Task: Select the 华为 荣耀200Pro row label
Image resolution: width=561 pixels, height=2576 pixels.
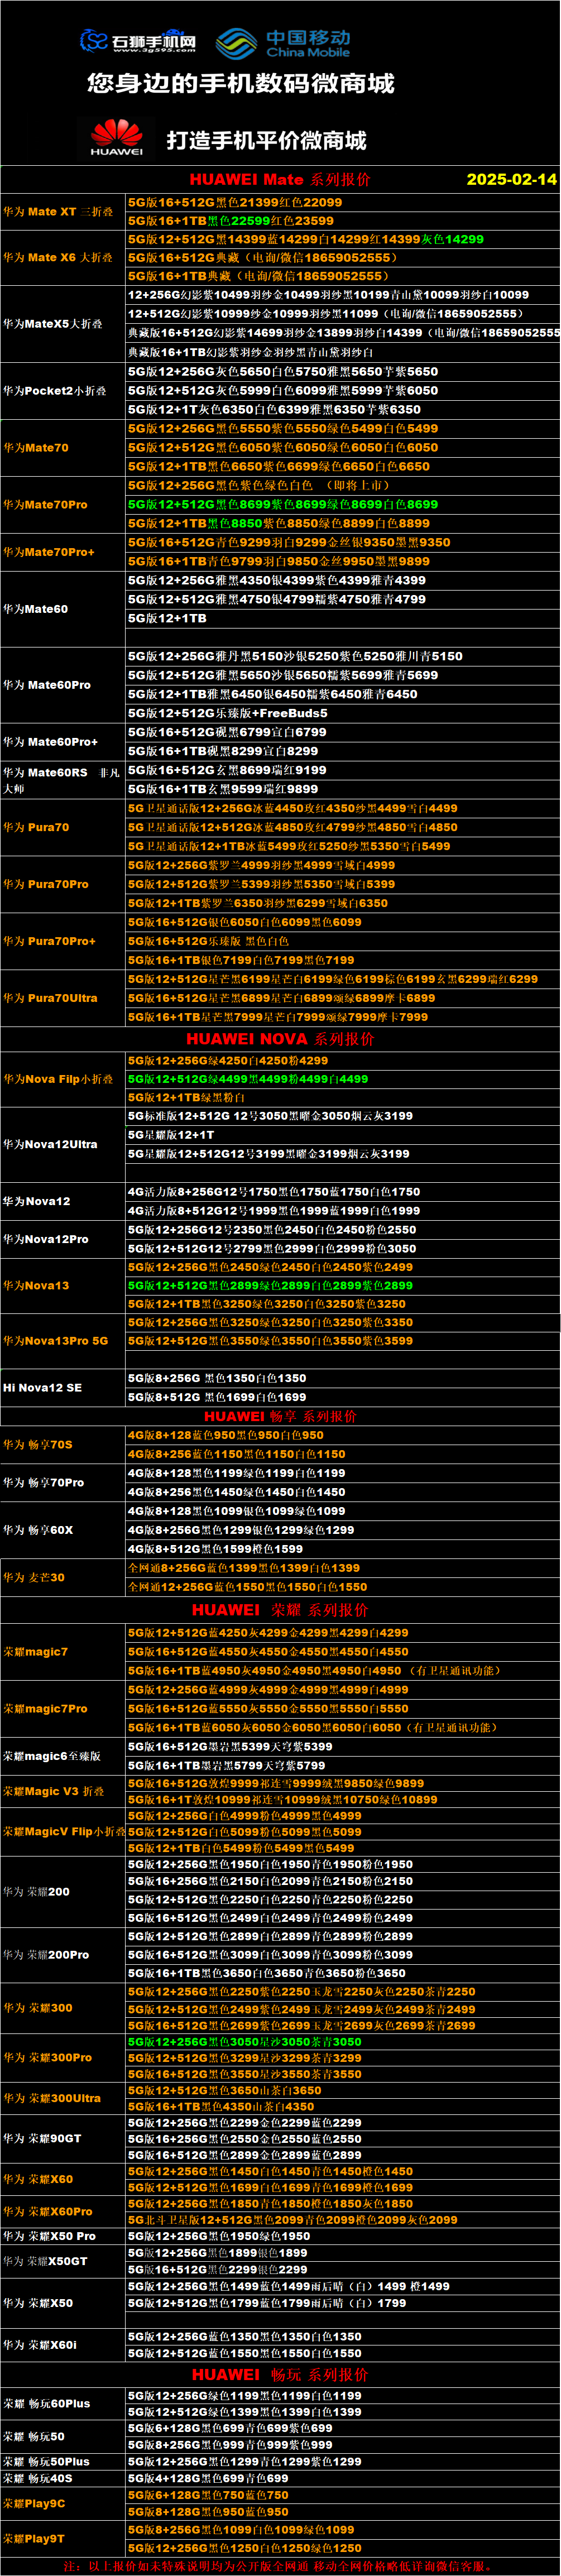Action: pyautogui.click(x=46, y=1955)
